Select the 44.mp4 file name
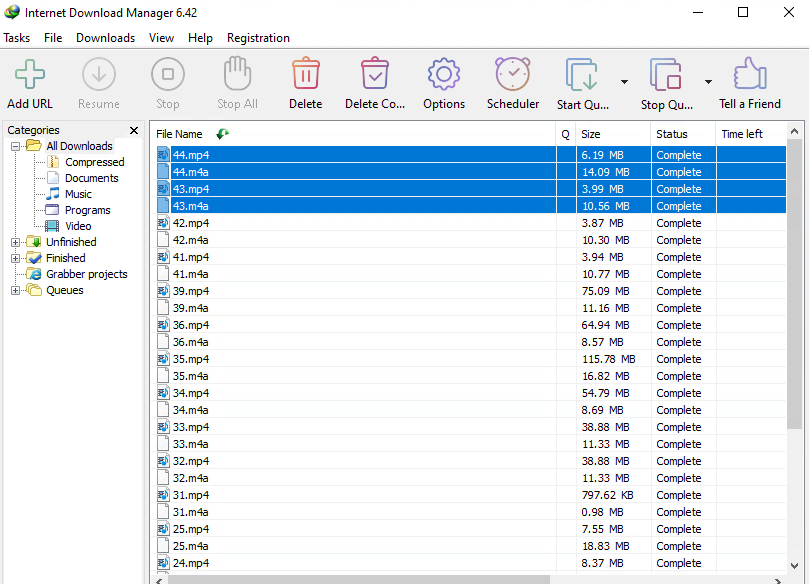The height and width of the screenshot is (584, 809). coord(191,155)
